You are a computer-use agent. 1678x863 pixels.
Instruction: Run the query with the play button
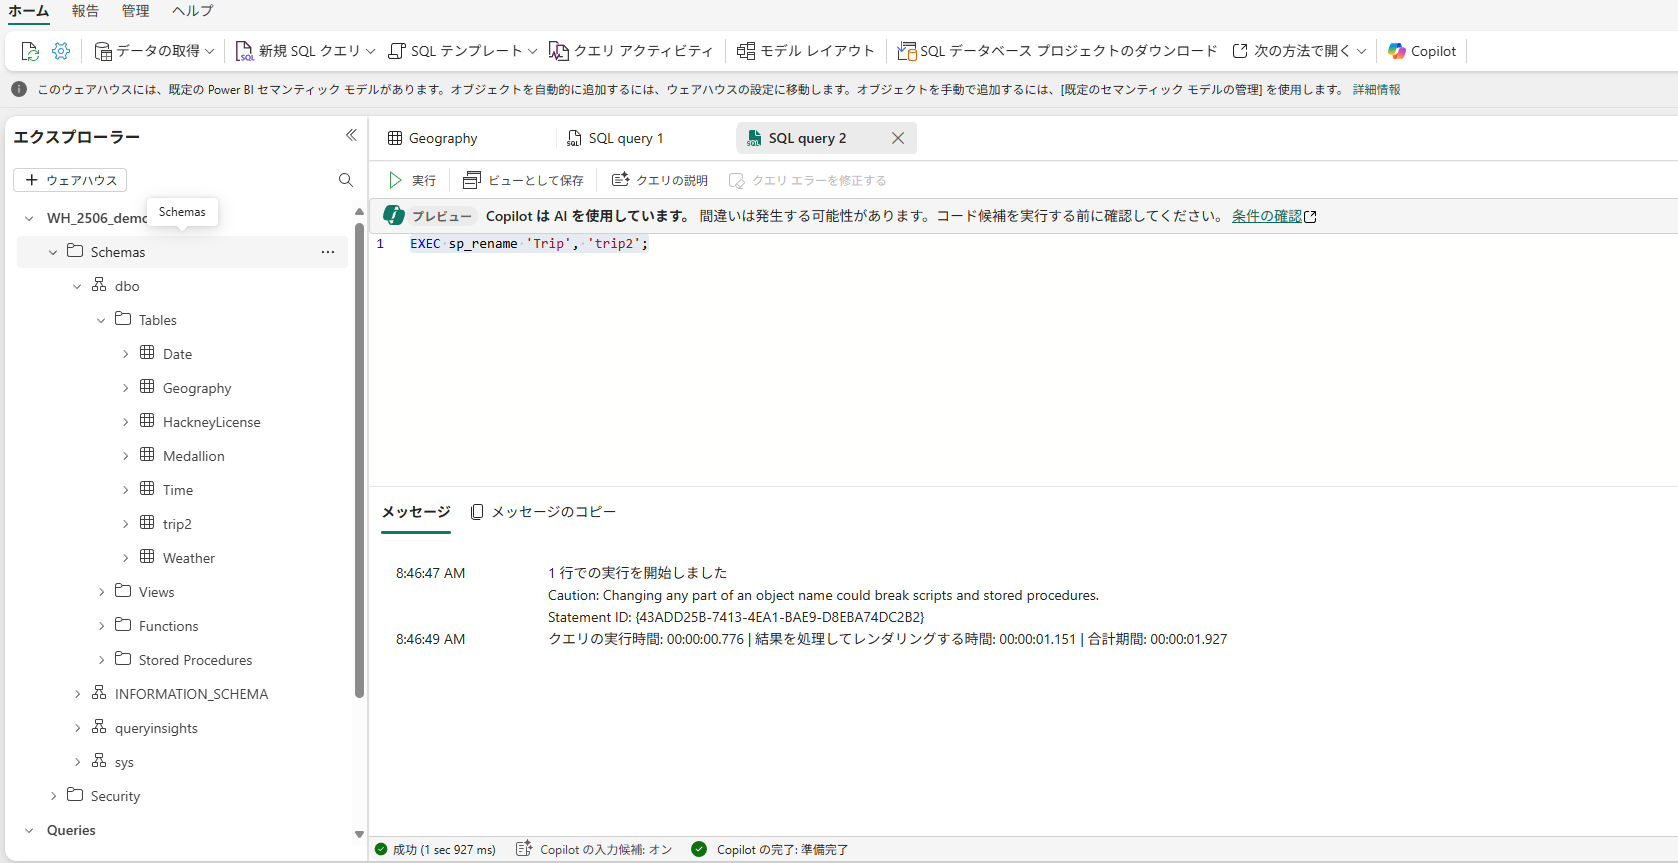click(x=412, y=180)
